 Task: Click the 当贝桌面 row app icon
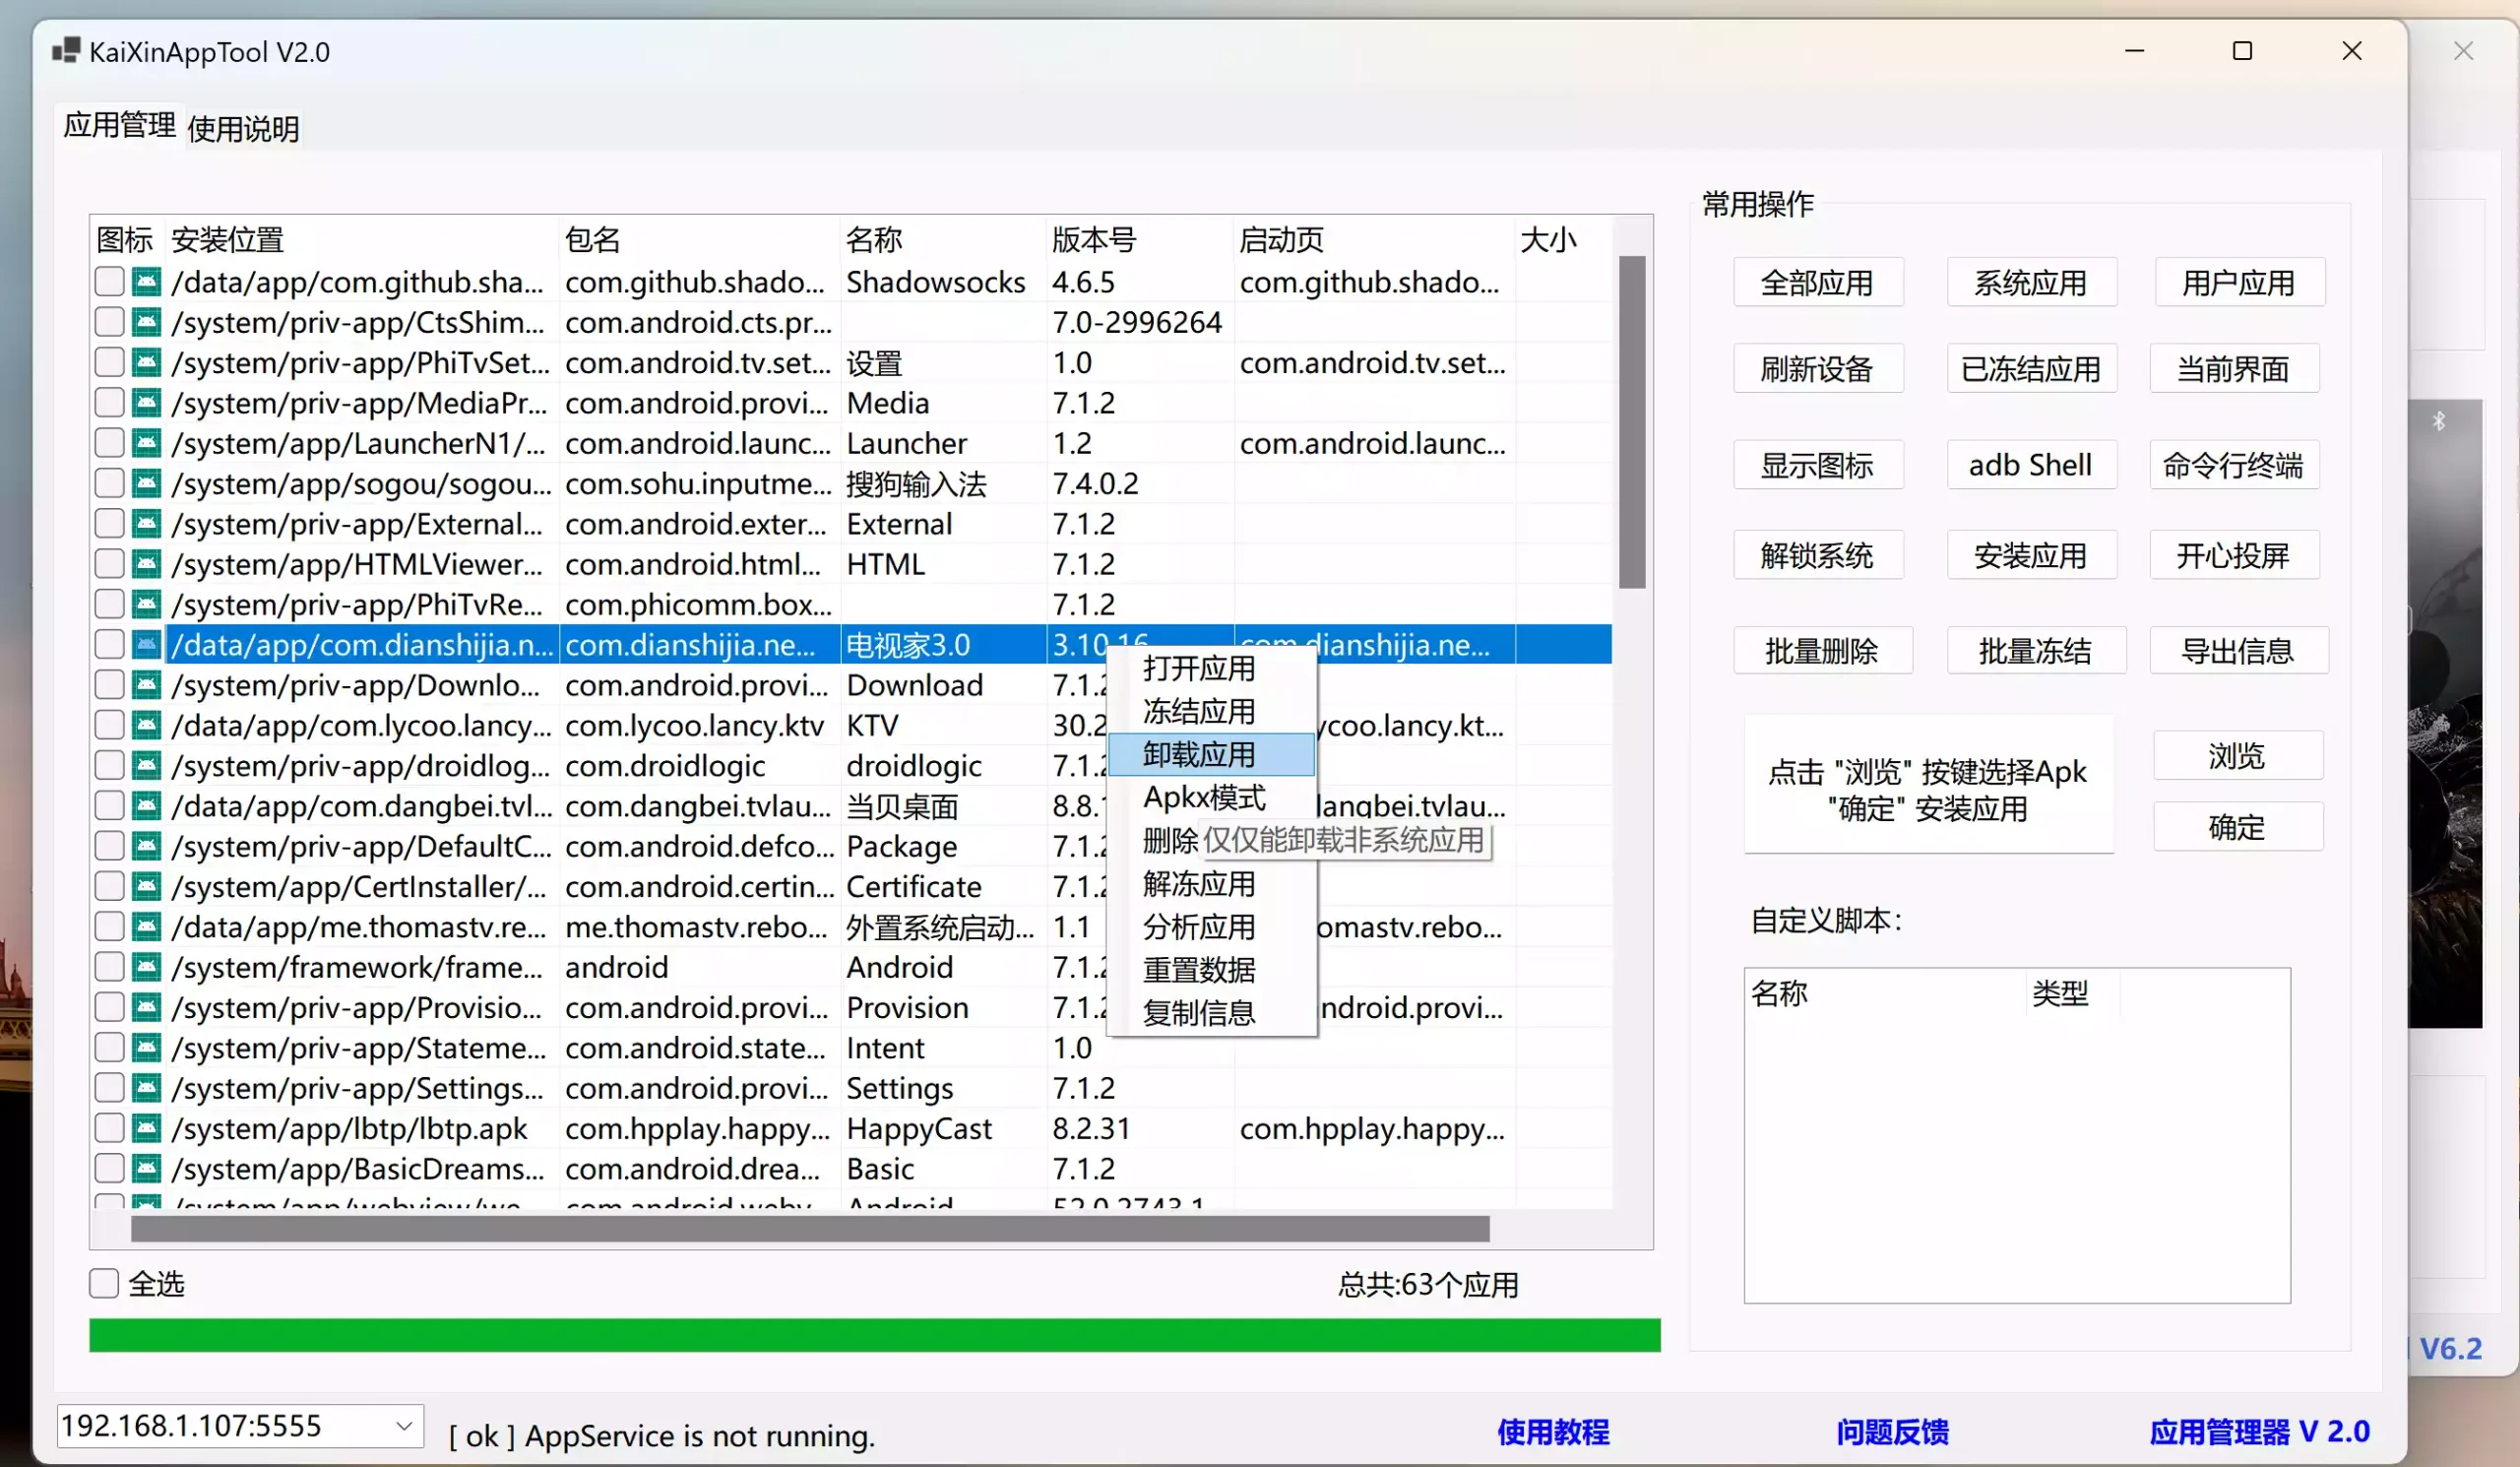(146, 806)
